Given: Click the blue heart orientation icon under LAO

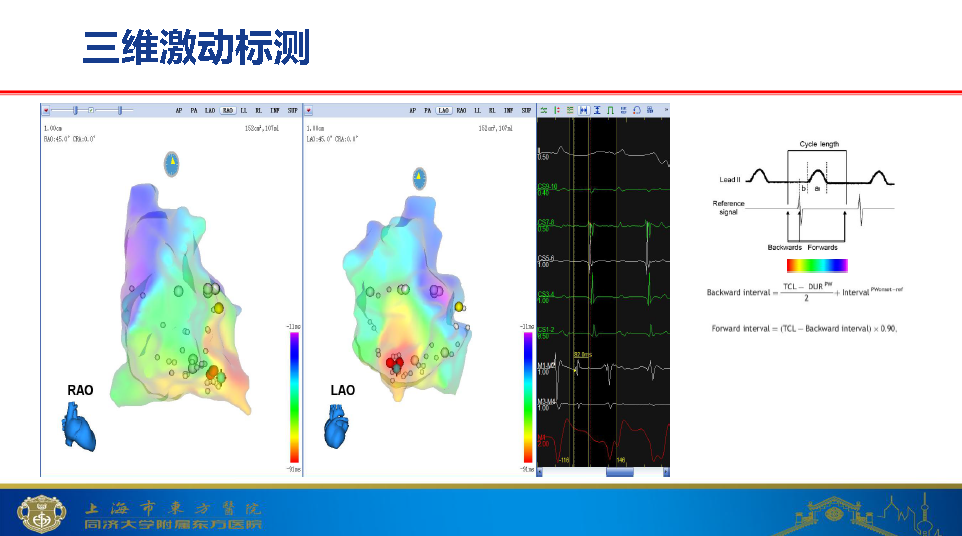Looking at the screenshot, I should click(x=337, y=427).
